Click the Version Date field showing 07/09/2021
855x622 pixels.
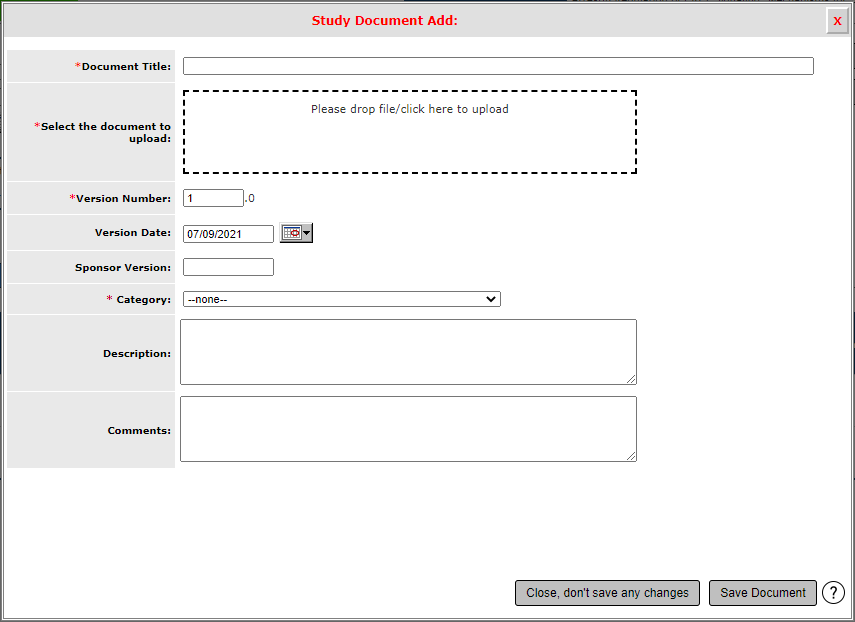pos(228,234)
